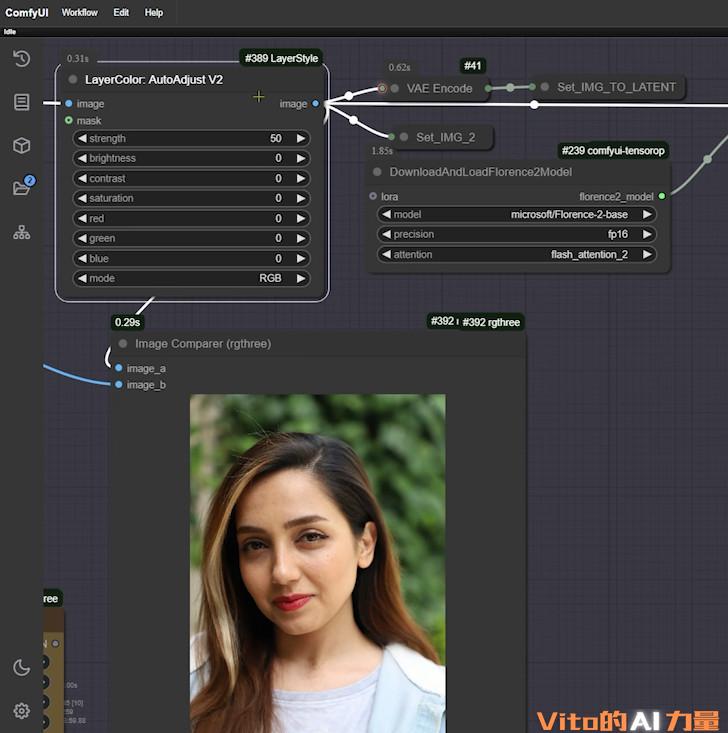Click the portrait preview in Image Comparer

[x=317, y=563]
